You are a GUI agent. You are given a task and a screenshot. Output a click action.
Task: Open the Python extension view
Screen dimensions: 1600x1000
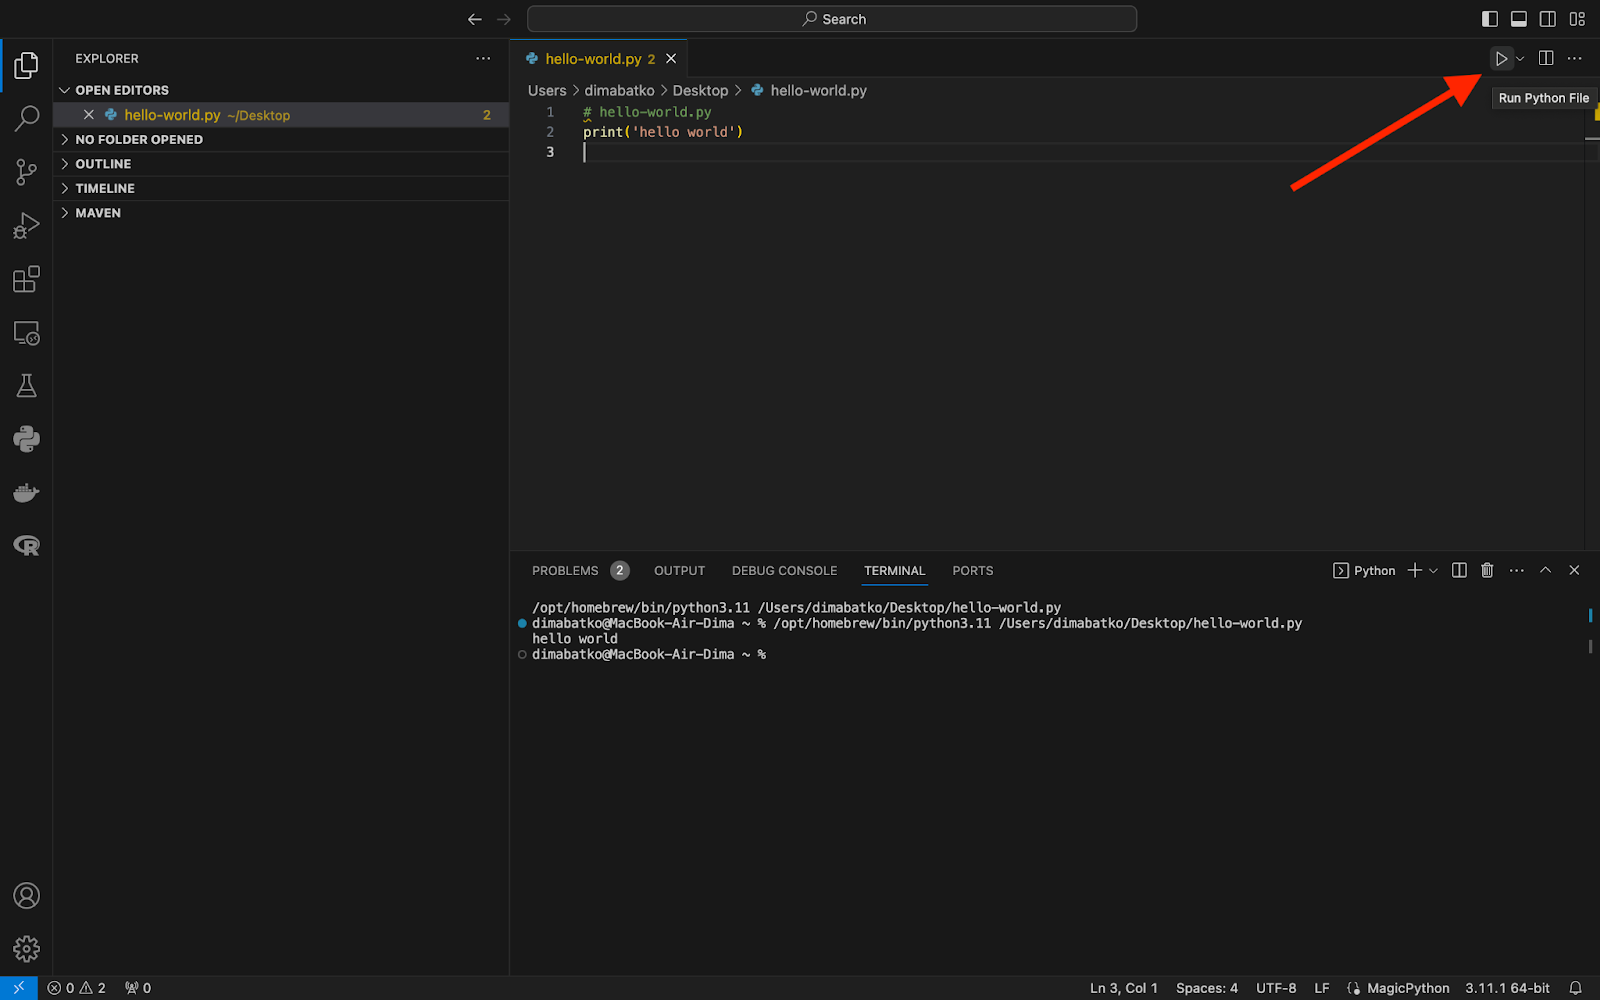(26, 439)
